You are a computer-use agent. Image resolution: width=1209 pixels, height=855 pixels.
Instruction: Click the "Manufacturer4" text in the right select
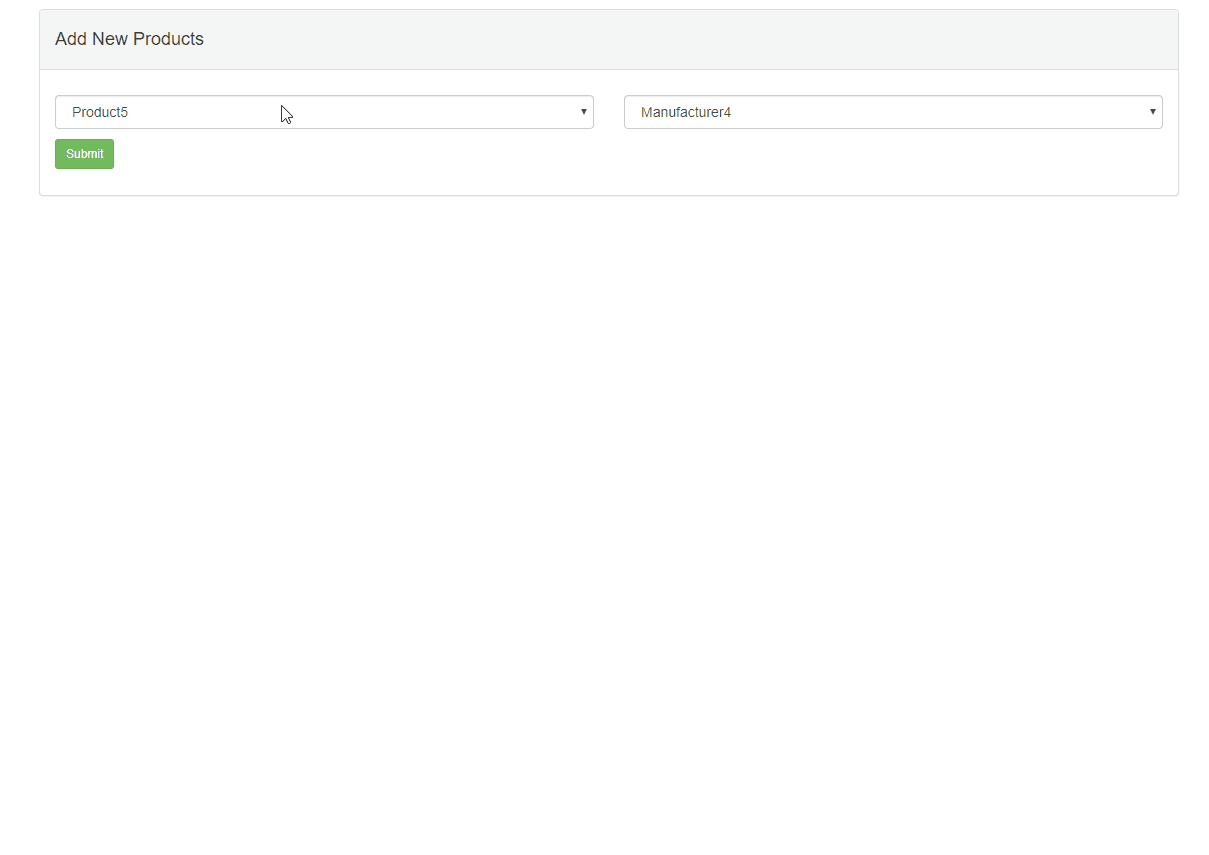[x=686, y=112]
